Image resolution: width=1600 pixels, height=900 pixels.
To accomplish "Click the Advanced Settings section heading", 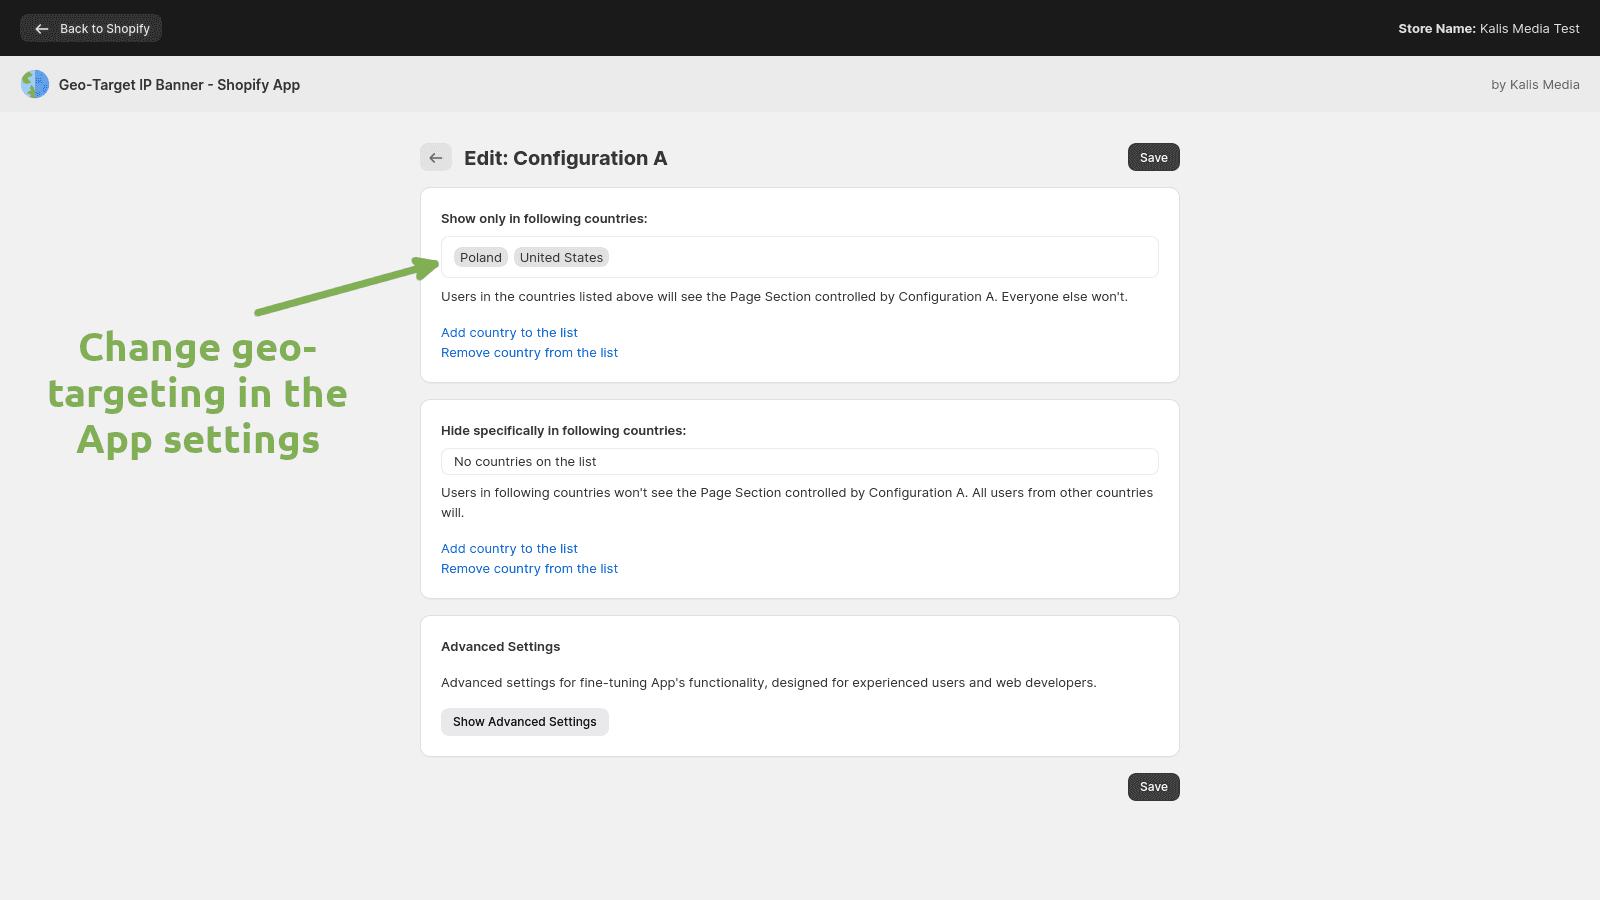I will 500,647.
